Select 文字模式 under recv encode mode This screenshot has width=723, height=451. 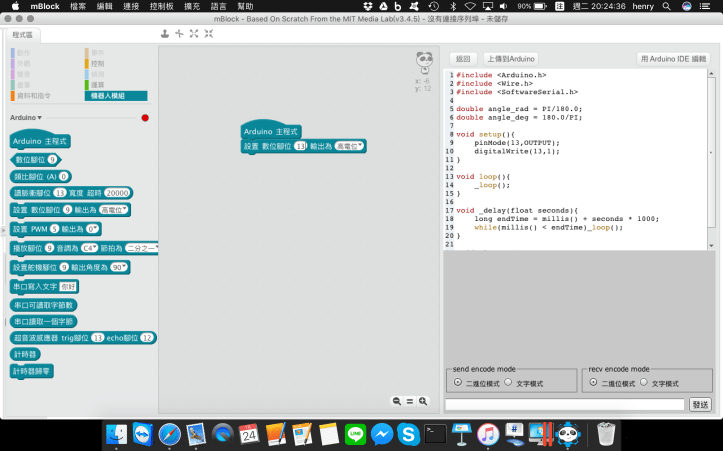pos(644,382)
